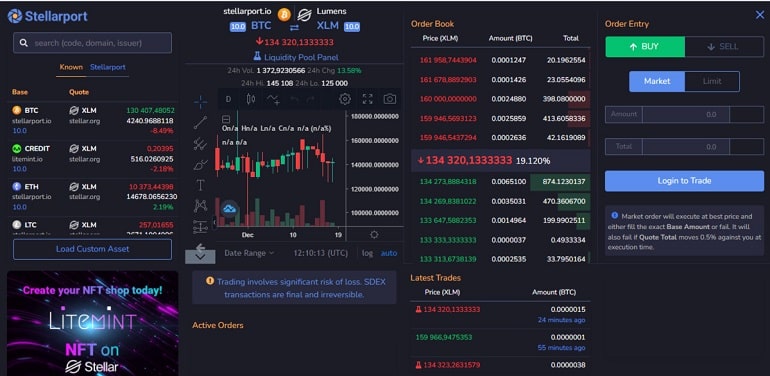Select the ETH/XLM pair row
The height and width of the screenshot is (376, 770).
pyautogui.click(x=93, y=197)
